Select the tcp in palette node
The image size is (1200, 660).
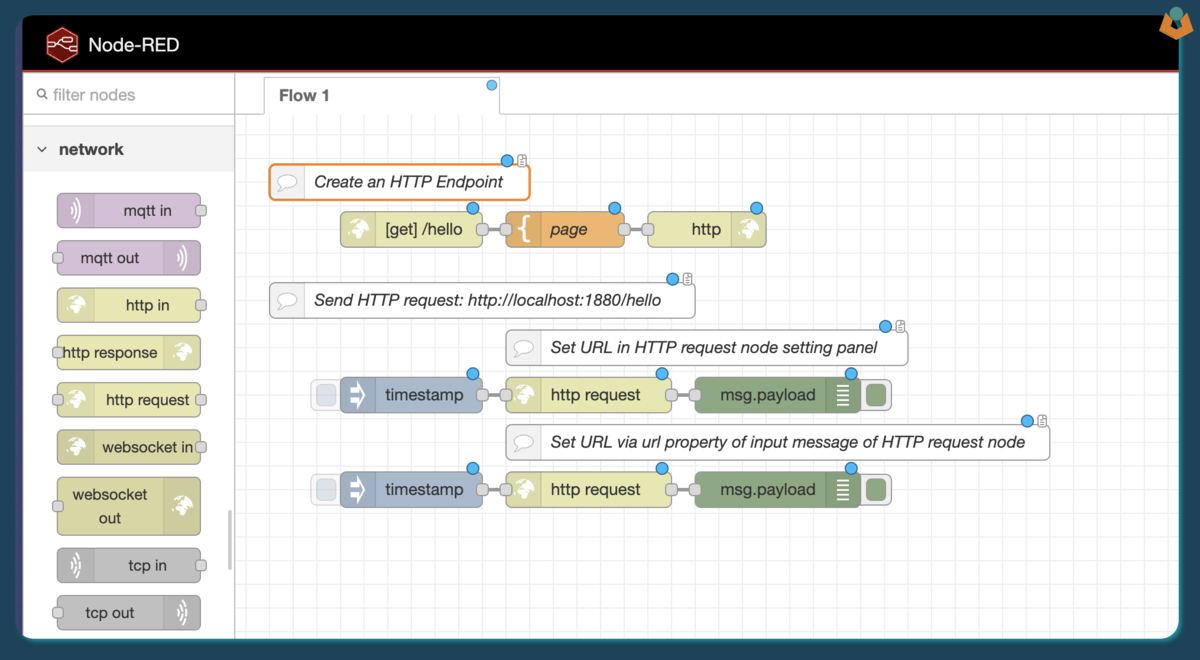pos(129,566)
